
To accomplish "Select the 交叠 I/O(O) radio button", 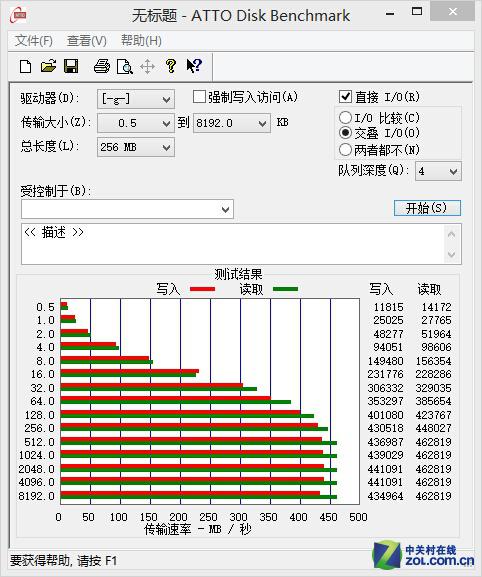I will pos(345,132).
